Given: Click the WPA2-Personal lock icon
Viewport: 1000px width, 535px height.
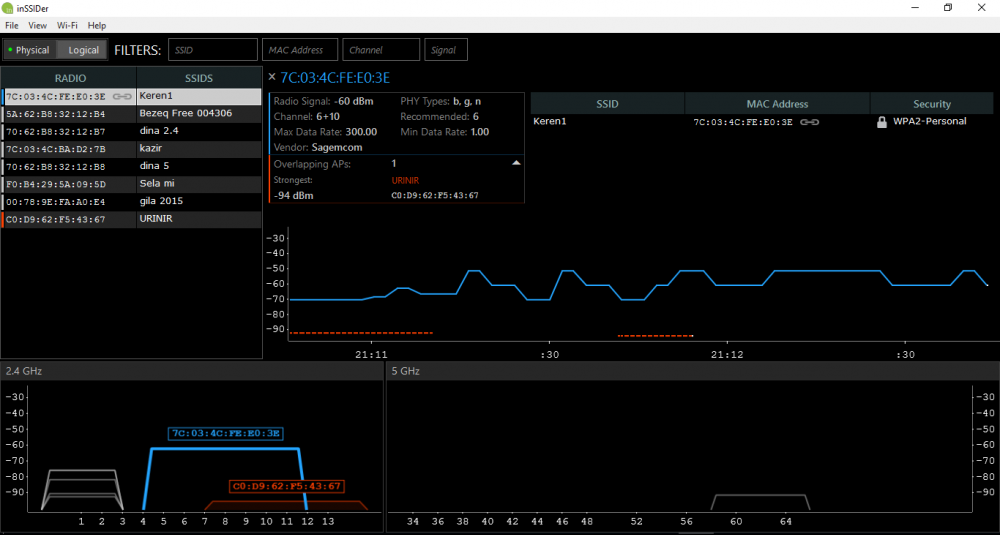Looking at the screenshot, I should [x=882, y=122].
